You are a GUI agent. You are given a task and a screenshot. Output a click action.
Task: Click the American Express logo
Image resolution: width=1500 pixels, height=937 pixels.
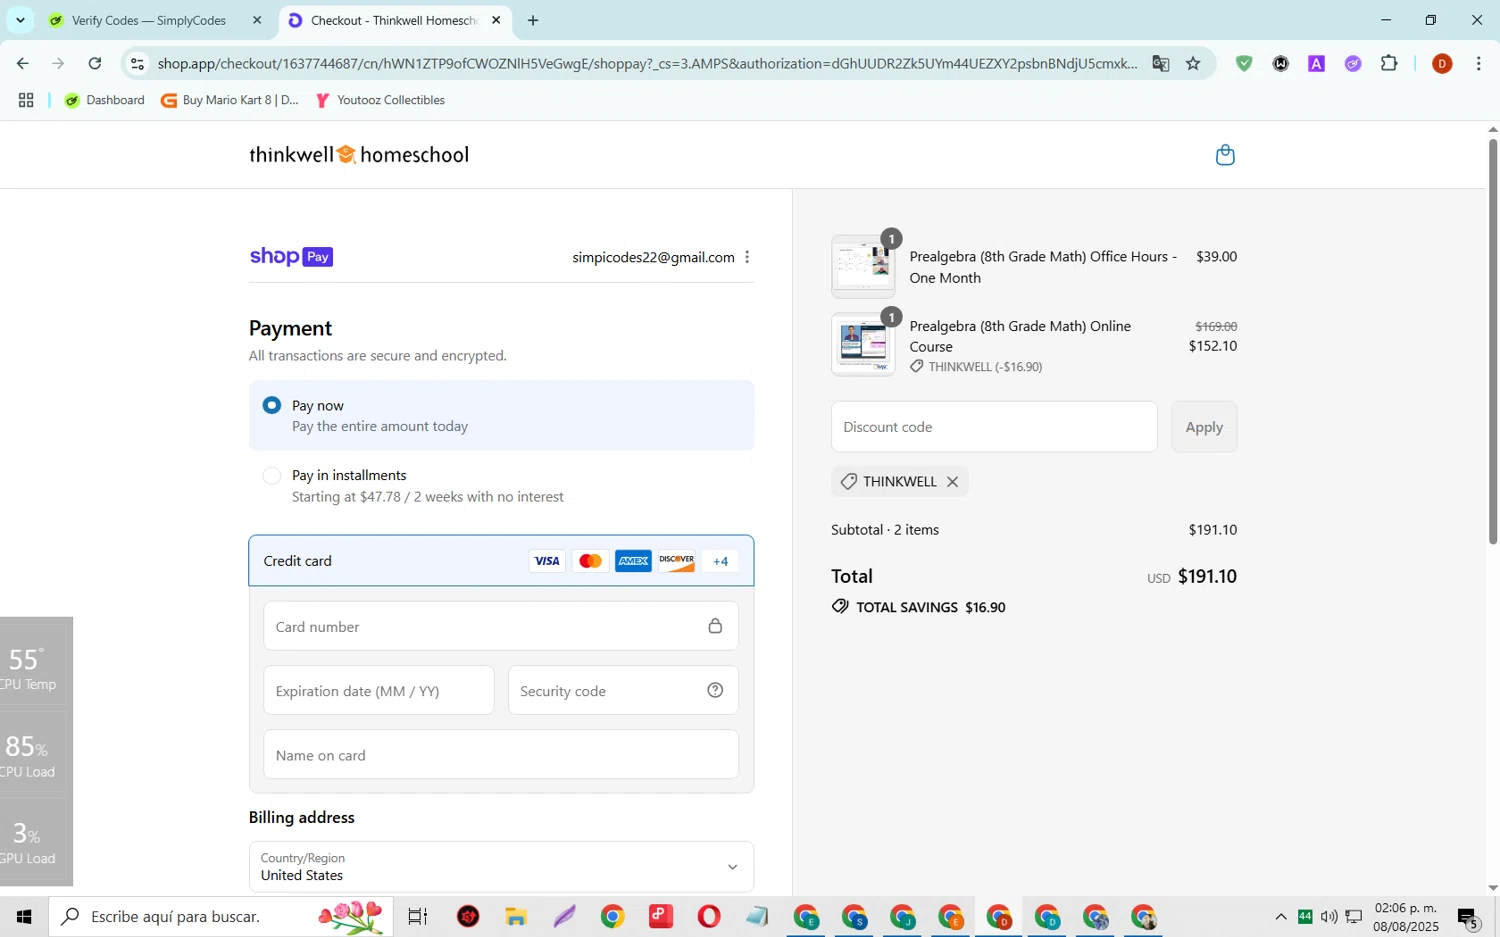tap(633, 561)
